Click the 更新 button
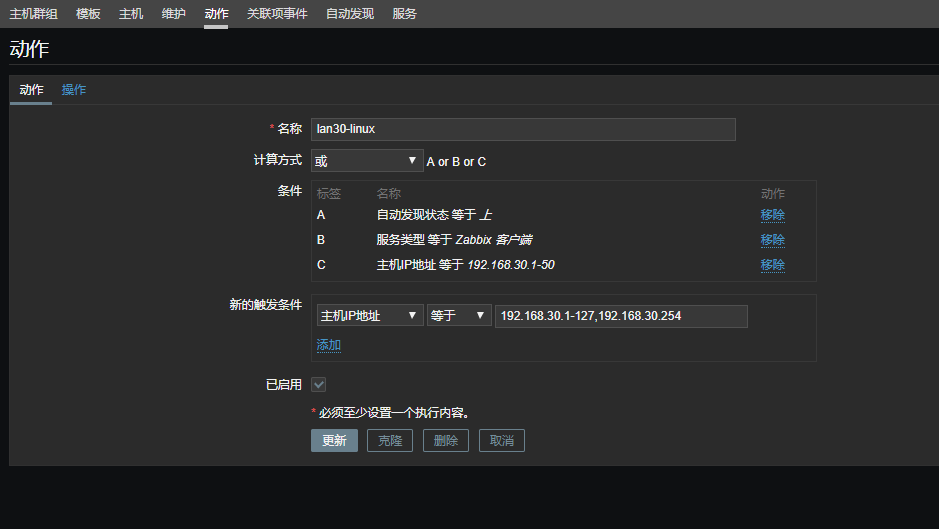This screenshot has height=529, width=939. pos(334,440)
